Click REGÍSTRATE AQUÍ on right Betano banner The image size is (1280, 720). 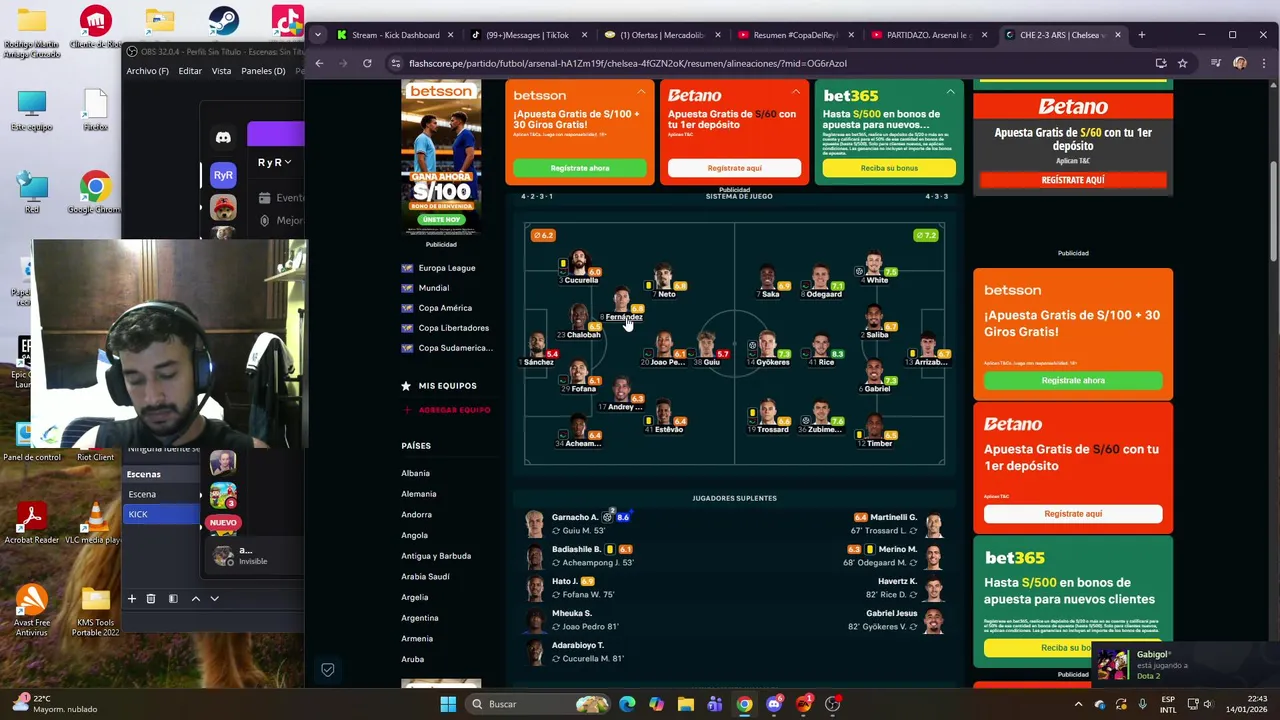tap(1073, 180)
